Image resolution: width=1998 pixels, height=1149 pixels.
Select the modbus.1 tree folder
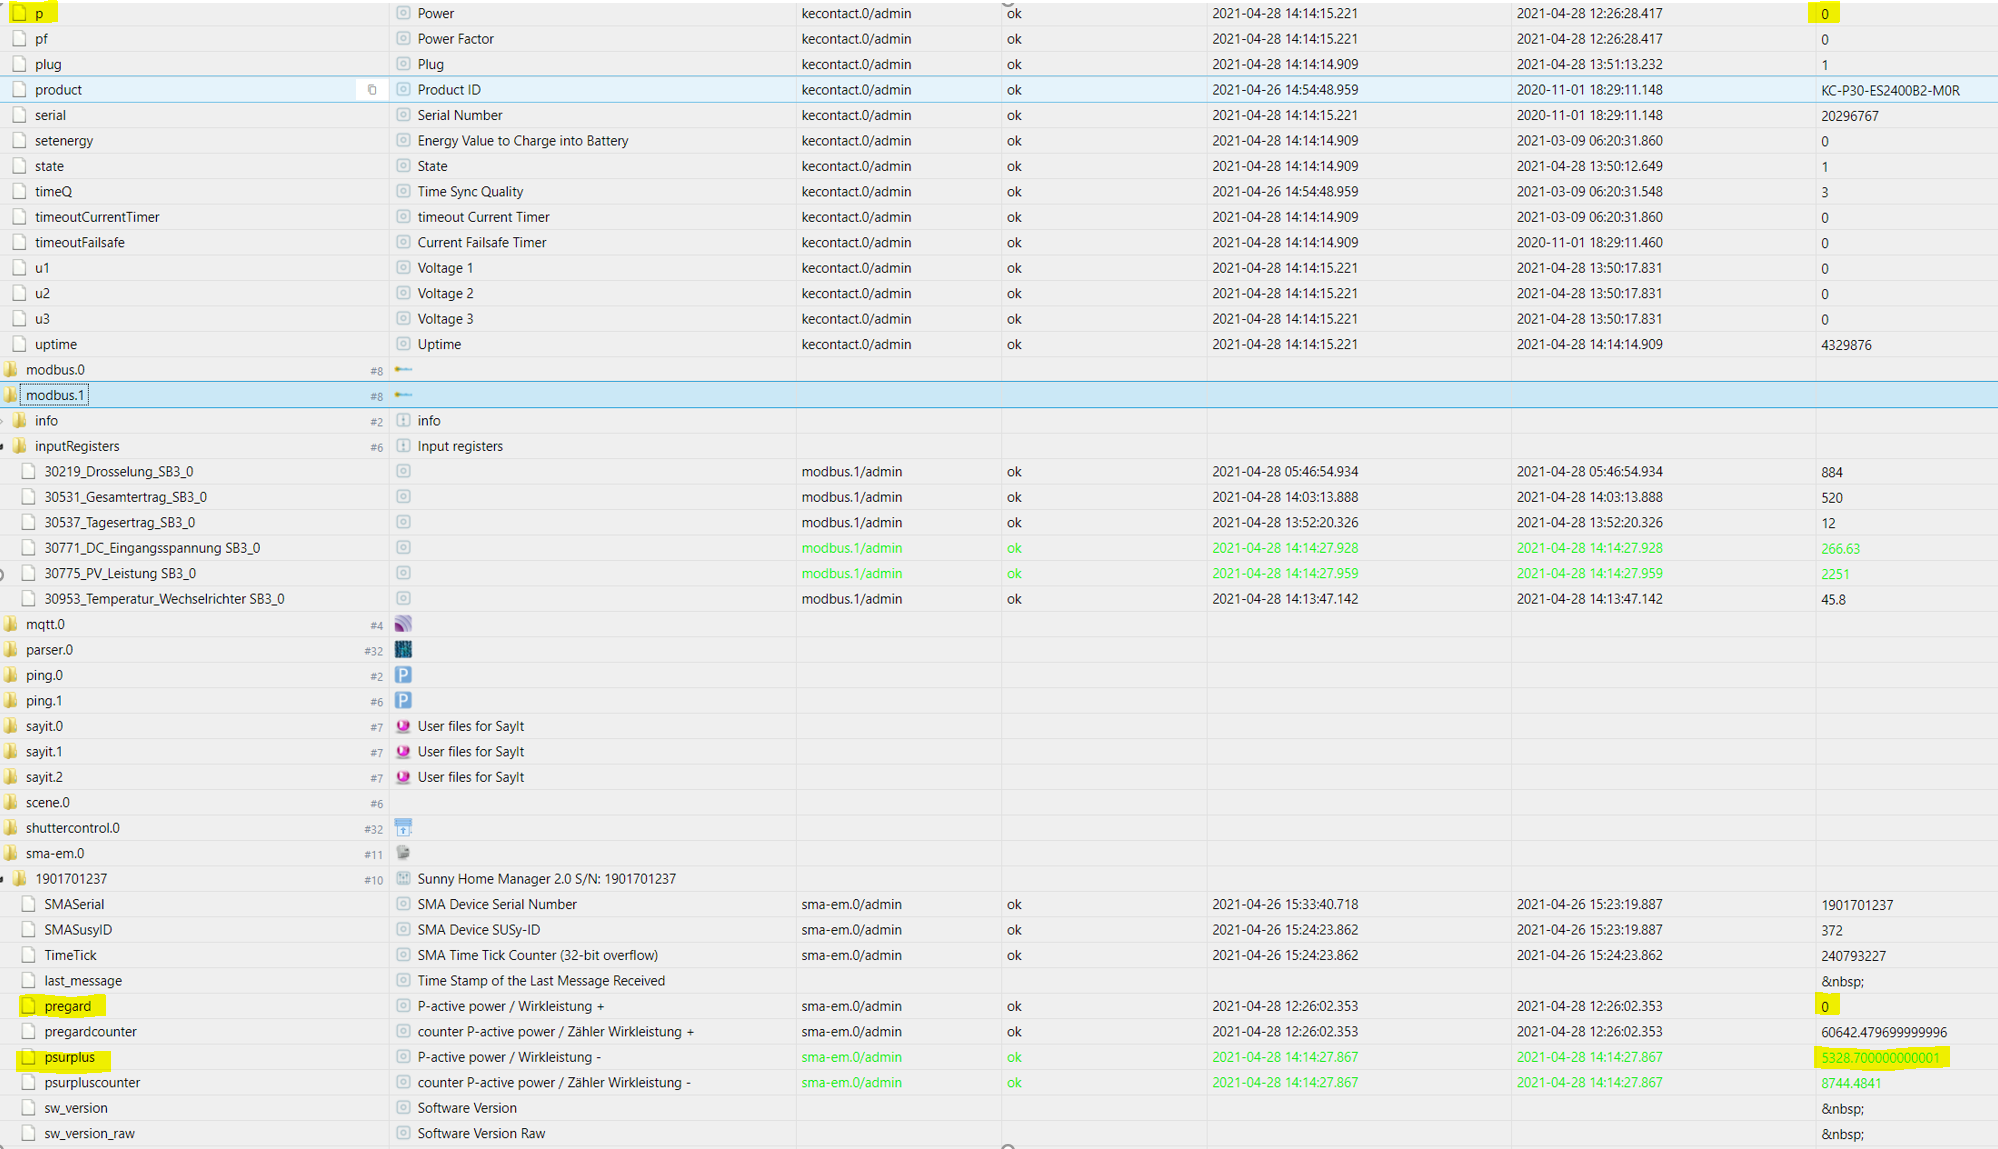pos(56,395)
